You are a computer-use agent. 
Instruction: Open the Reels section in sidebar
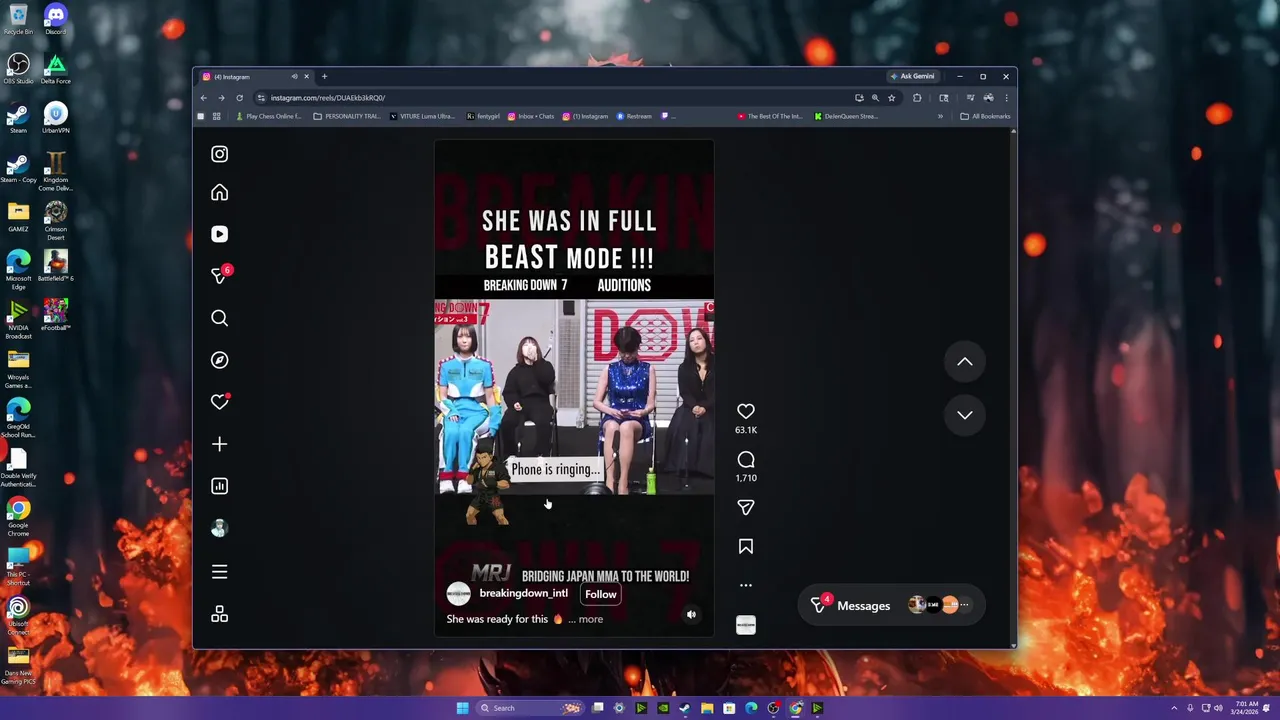[x=219, y=234]
